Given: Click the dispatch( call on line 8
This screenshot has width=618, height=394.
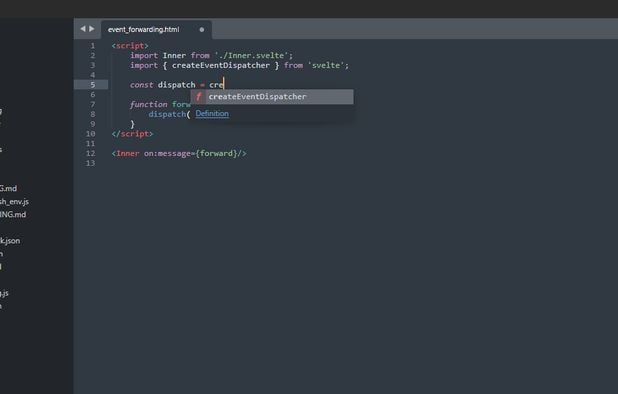Looking at the screenshot, I should (169, 114).
